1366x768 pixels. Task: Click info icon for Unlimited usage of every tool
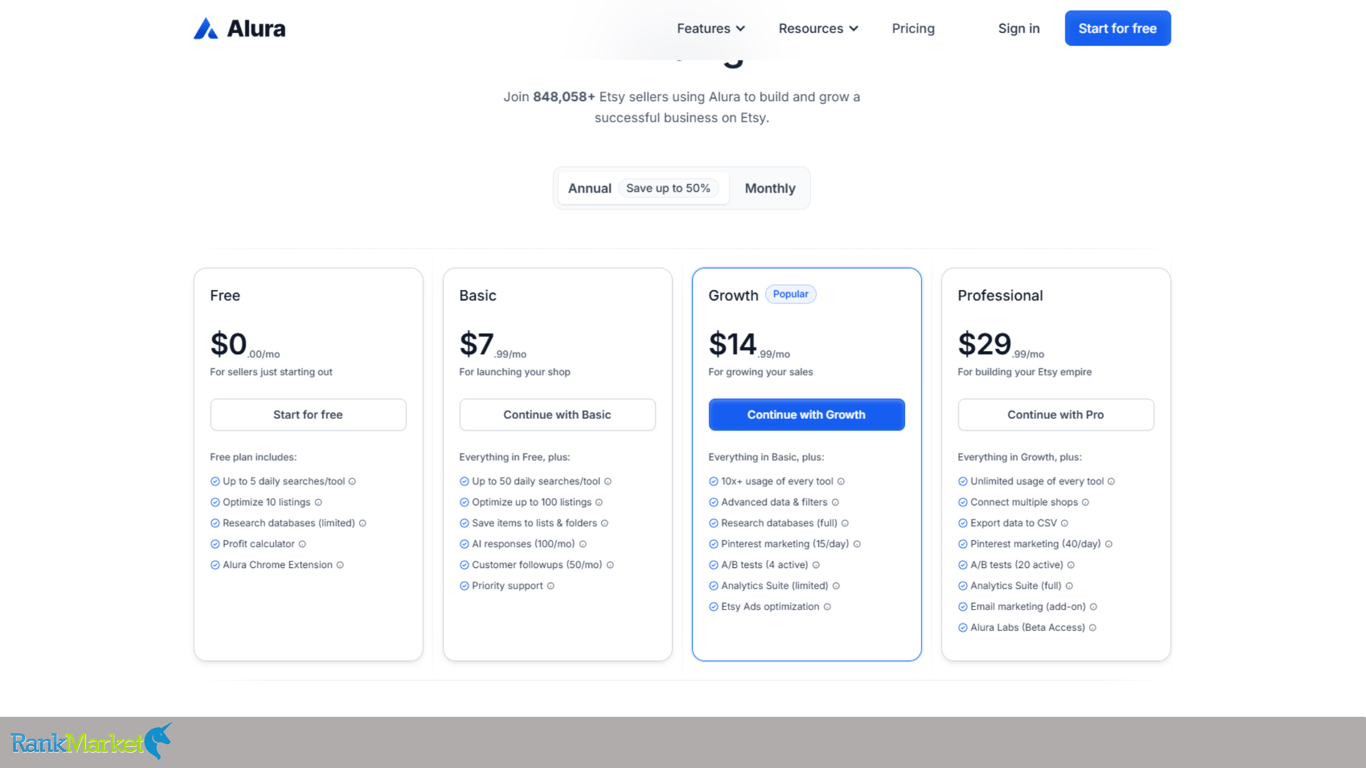click(x=1111, y=481)
